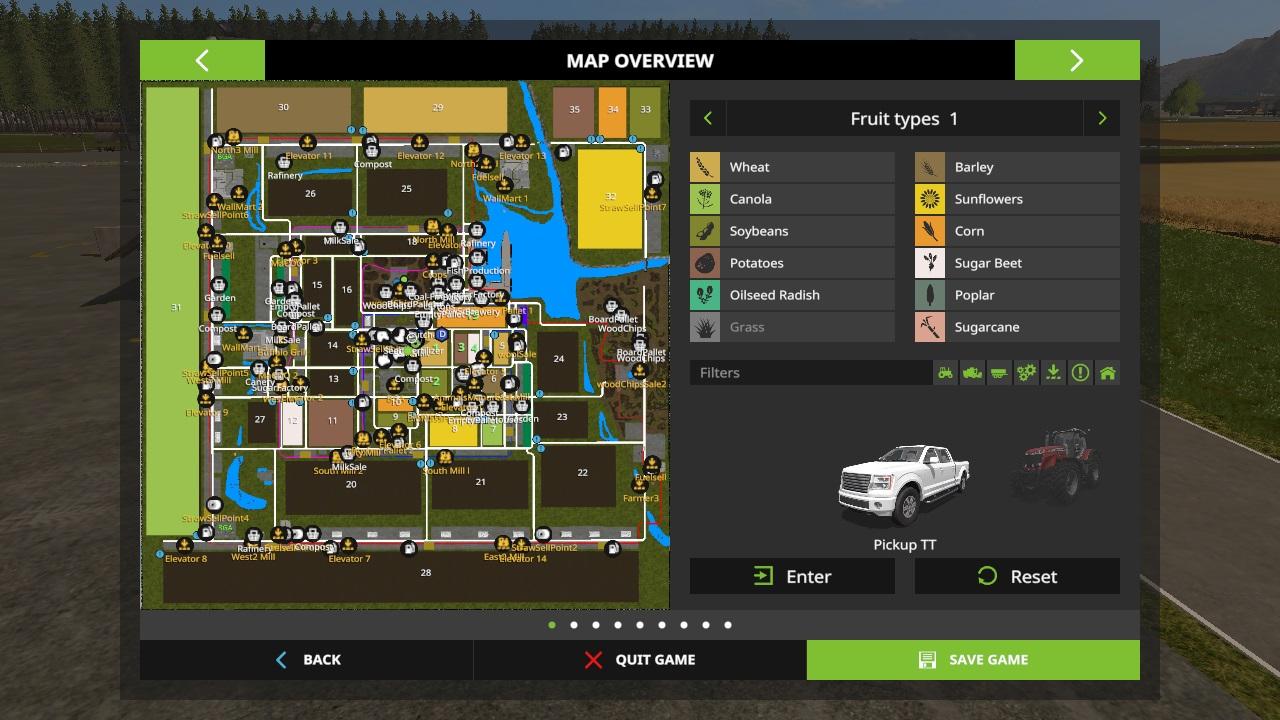Screen dimensions: 1280x720
Task: Toggle Wheat fruit type on map
Action: [x=792, y=167]
